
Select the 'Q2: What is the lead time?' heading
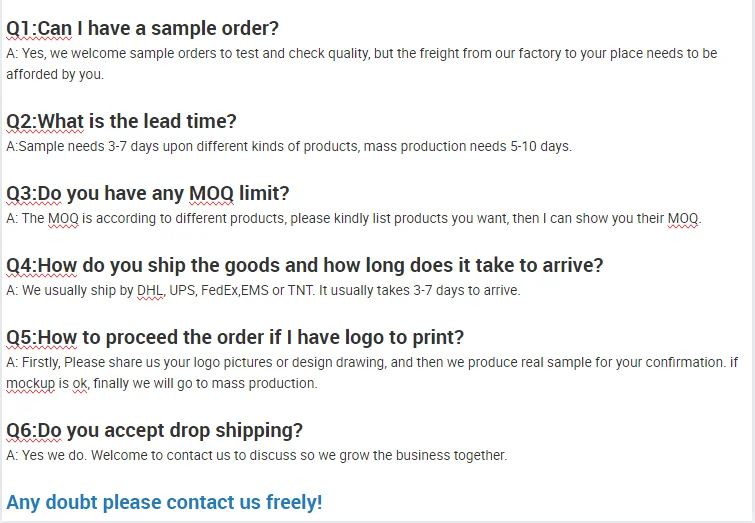pos(121,121)
